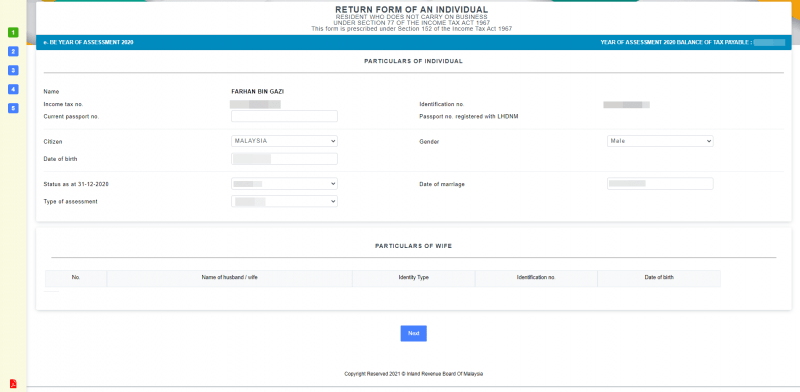Image resolution: width=800 pixels, height=392 pixels.
Task: Expand the Type of assessment dropdown
Action: [x=284, y=202]
